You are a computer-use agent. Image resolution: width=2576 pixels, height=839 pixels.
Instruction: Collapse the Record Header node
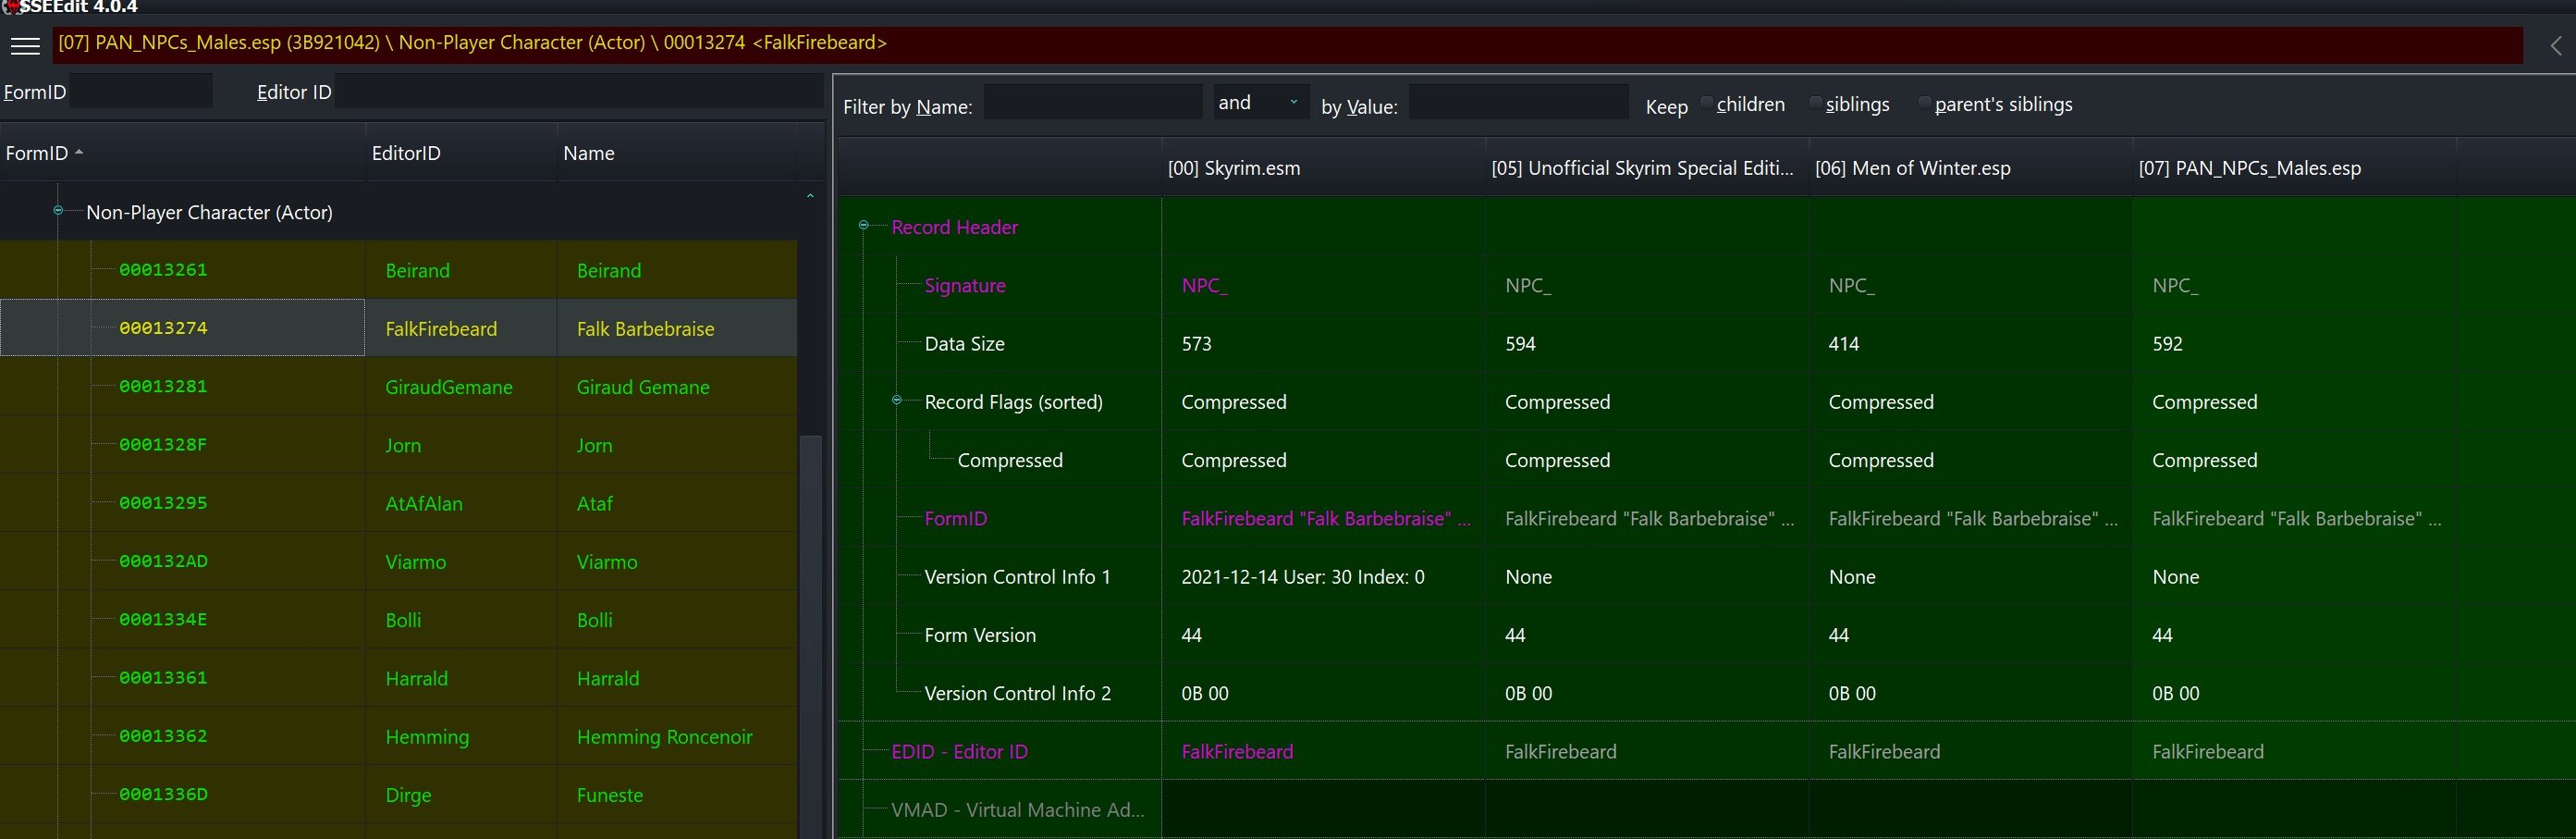tap(863, 225)
